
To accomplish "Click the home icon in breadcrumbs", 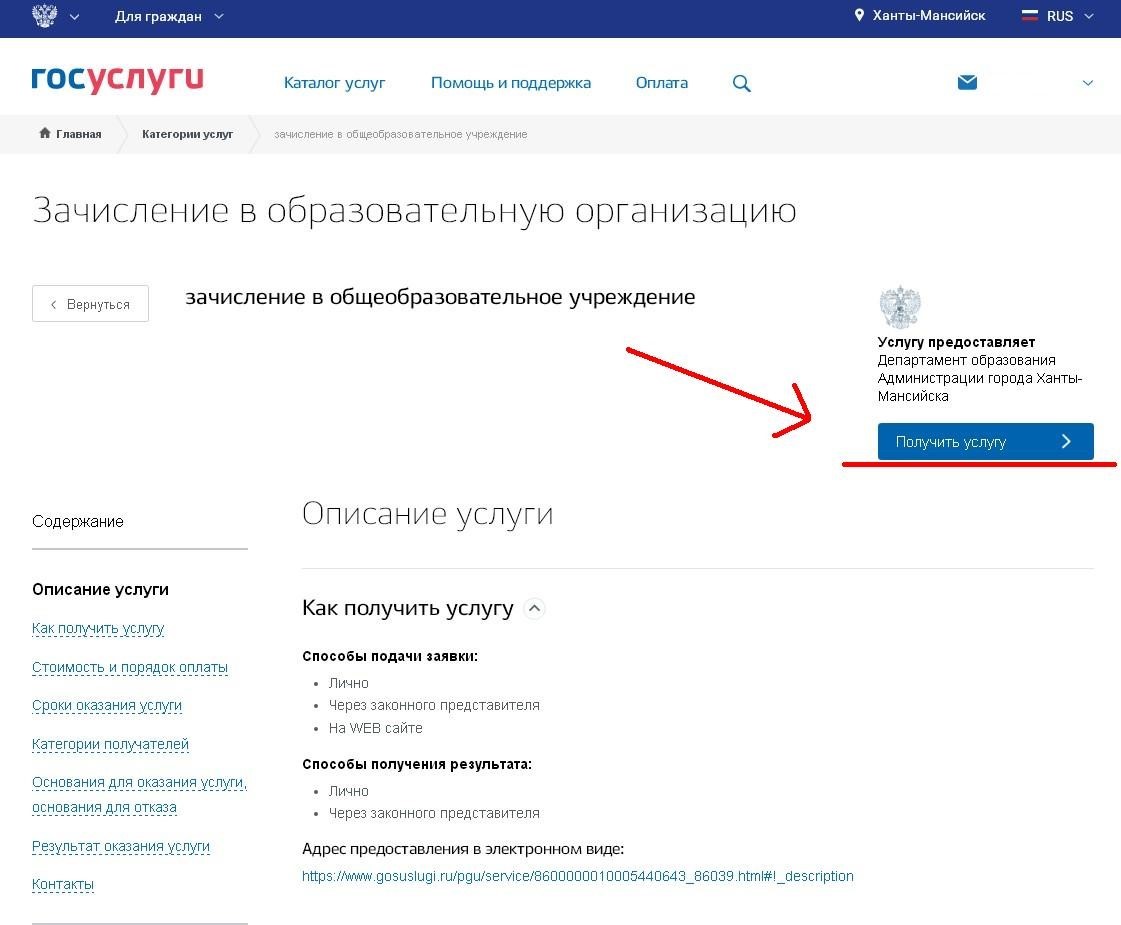I will click(x=44, y=134).
